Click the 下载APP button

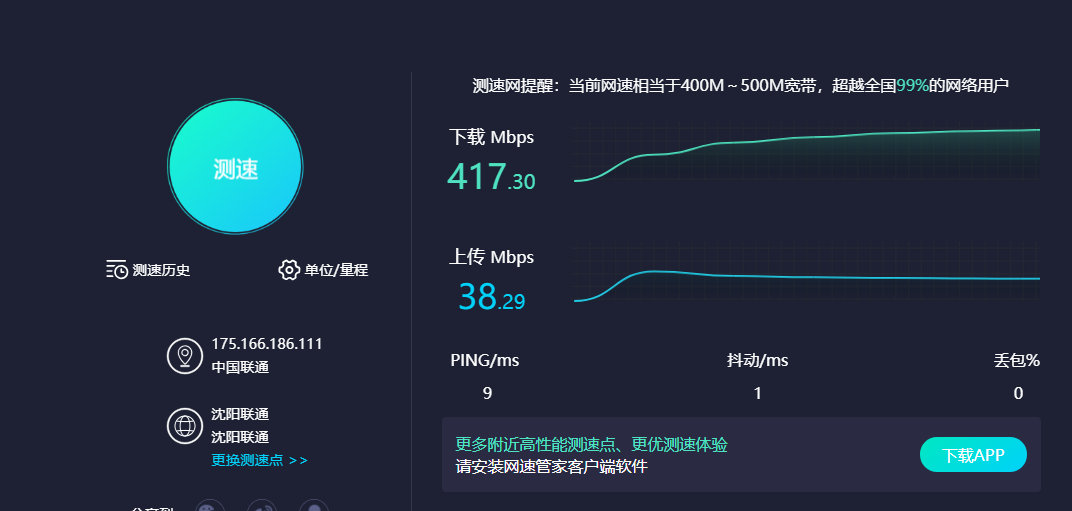pos(973,455)
